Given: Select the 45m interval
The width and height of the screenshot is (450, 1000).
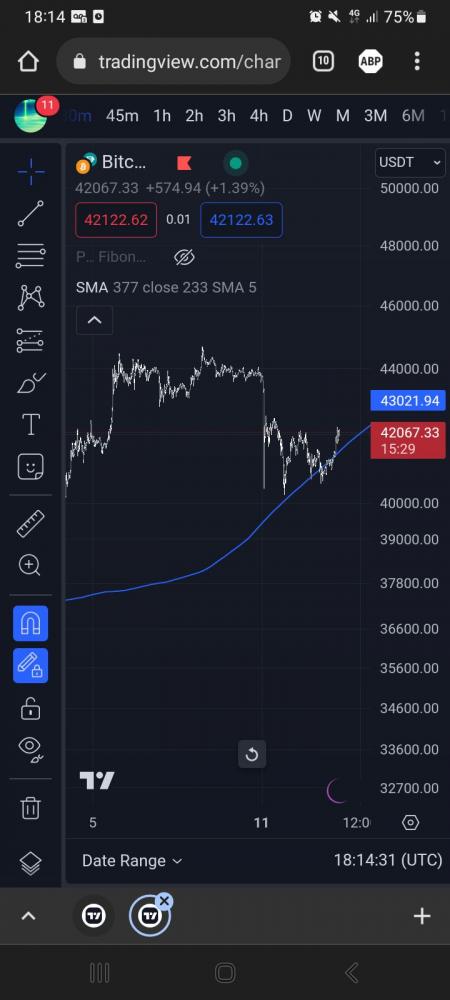Looking at the screenshot, I should [122, 116].
